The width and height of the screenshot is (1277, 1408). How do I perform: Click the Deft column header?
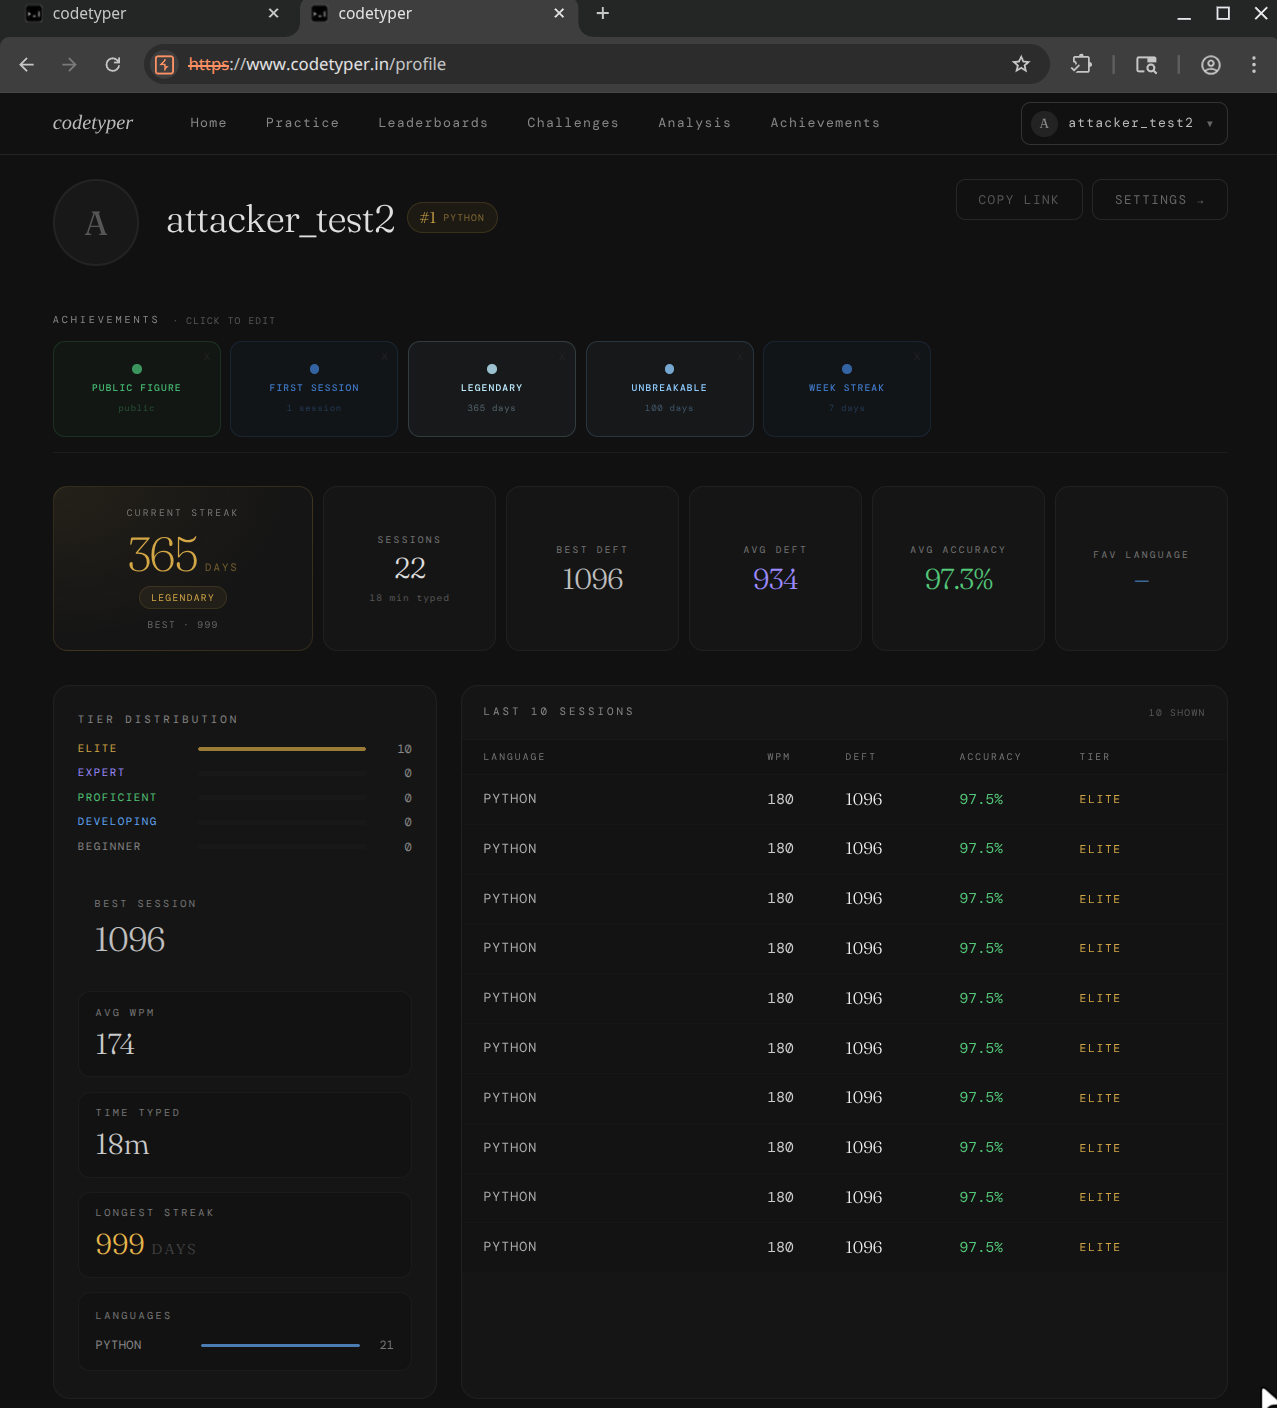coord(861,757)
